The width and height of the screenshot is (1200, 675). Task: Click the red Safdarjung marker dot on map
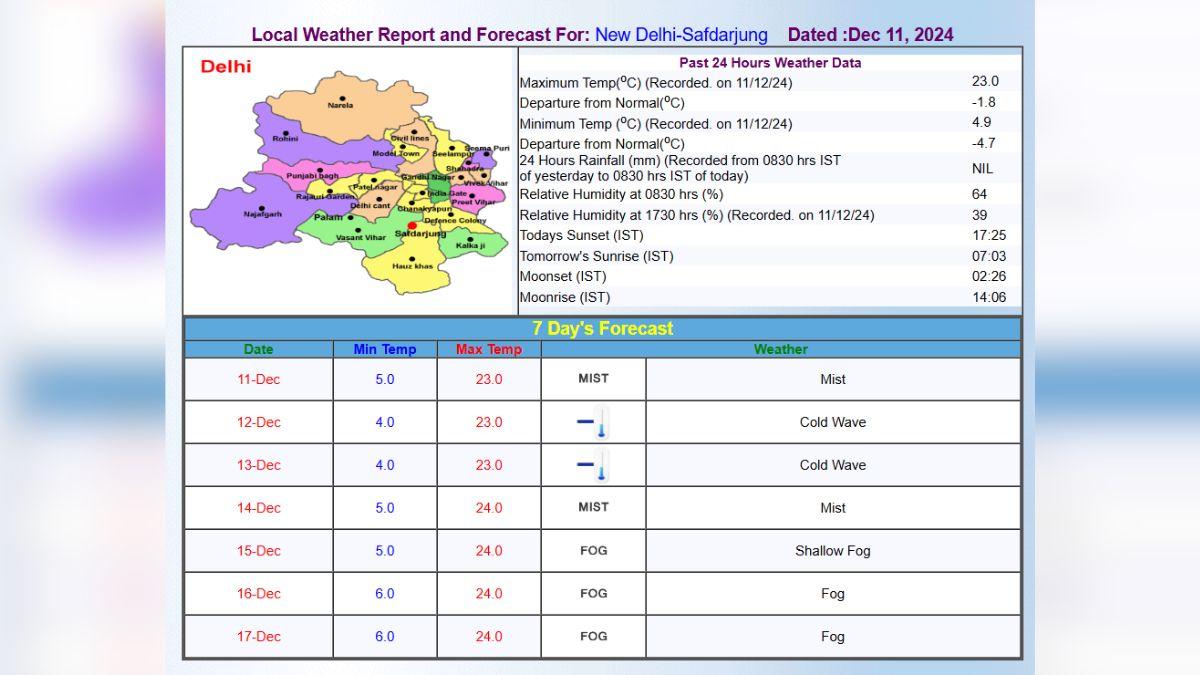click(x=412, y=226)
